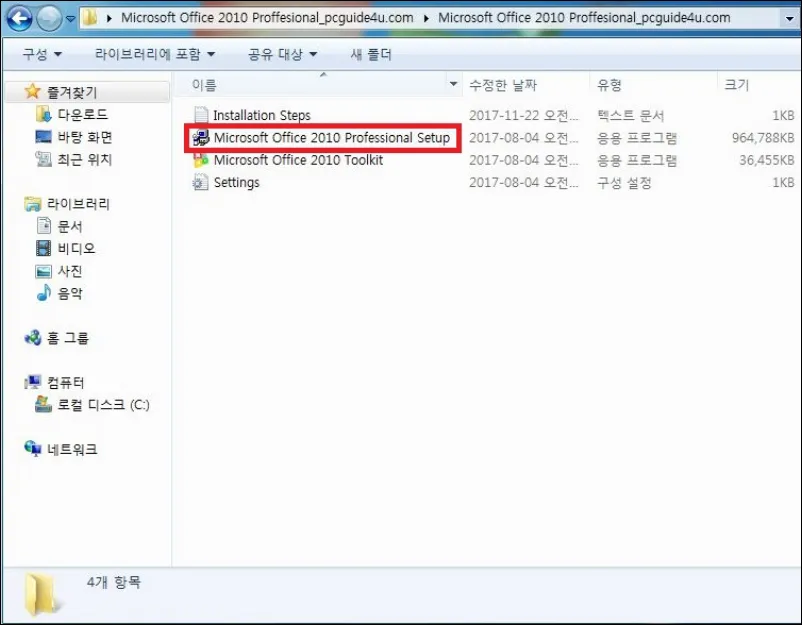Open 즐겨찾기 in the navigation pane
802x625 pixels.
(72, 92)
